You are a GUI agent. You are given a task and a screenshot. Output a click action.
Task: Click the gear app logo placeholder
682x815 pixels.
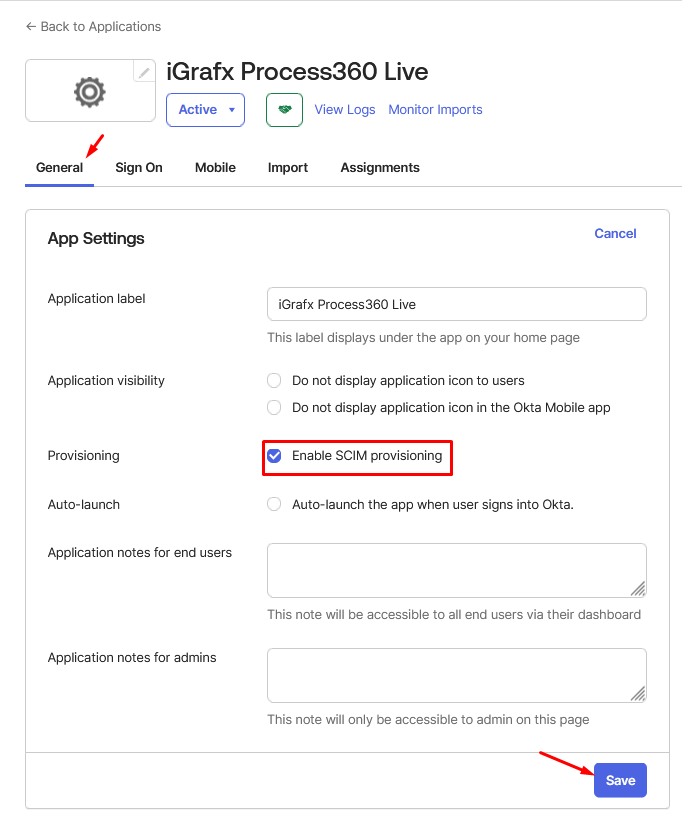click(x=89, y=92)
